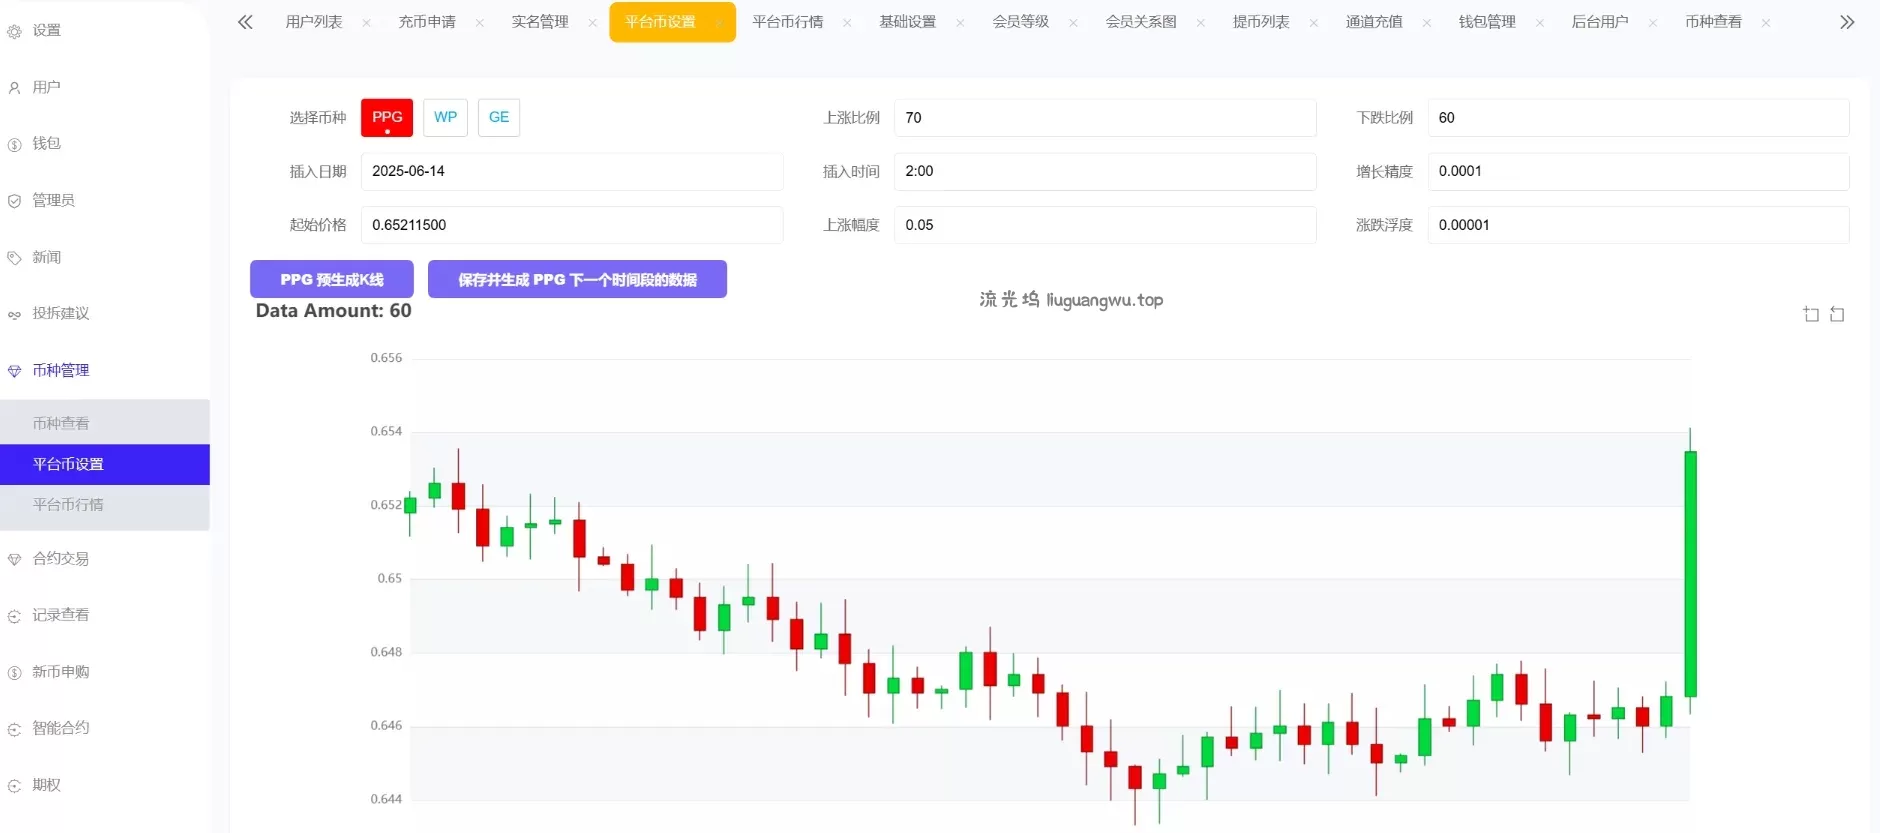Click the PPG 预生成K线 button
The height and width of the screenshot is (833, 1880).
[331, 280]
